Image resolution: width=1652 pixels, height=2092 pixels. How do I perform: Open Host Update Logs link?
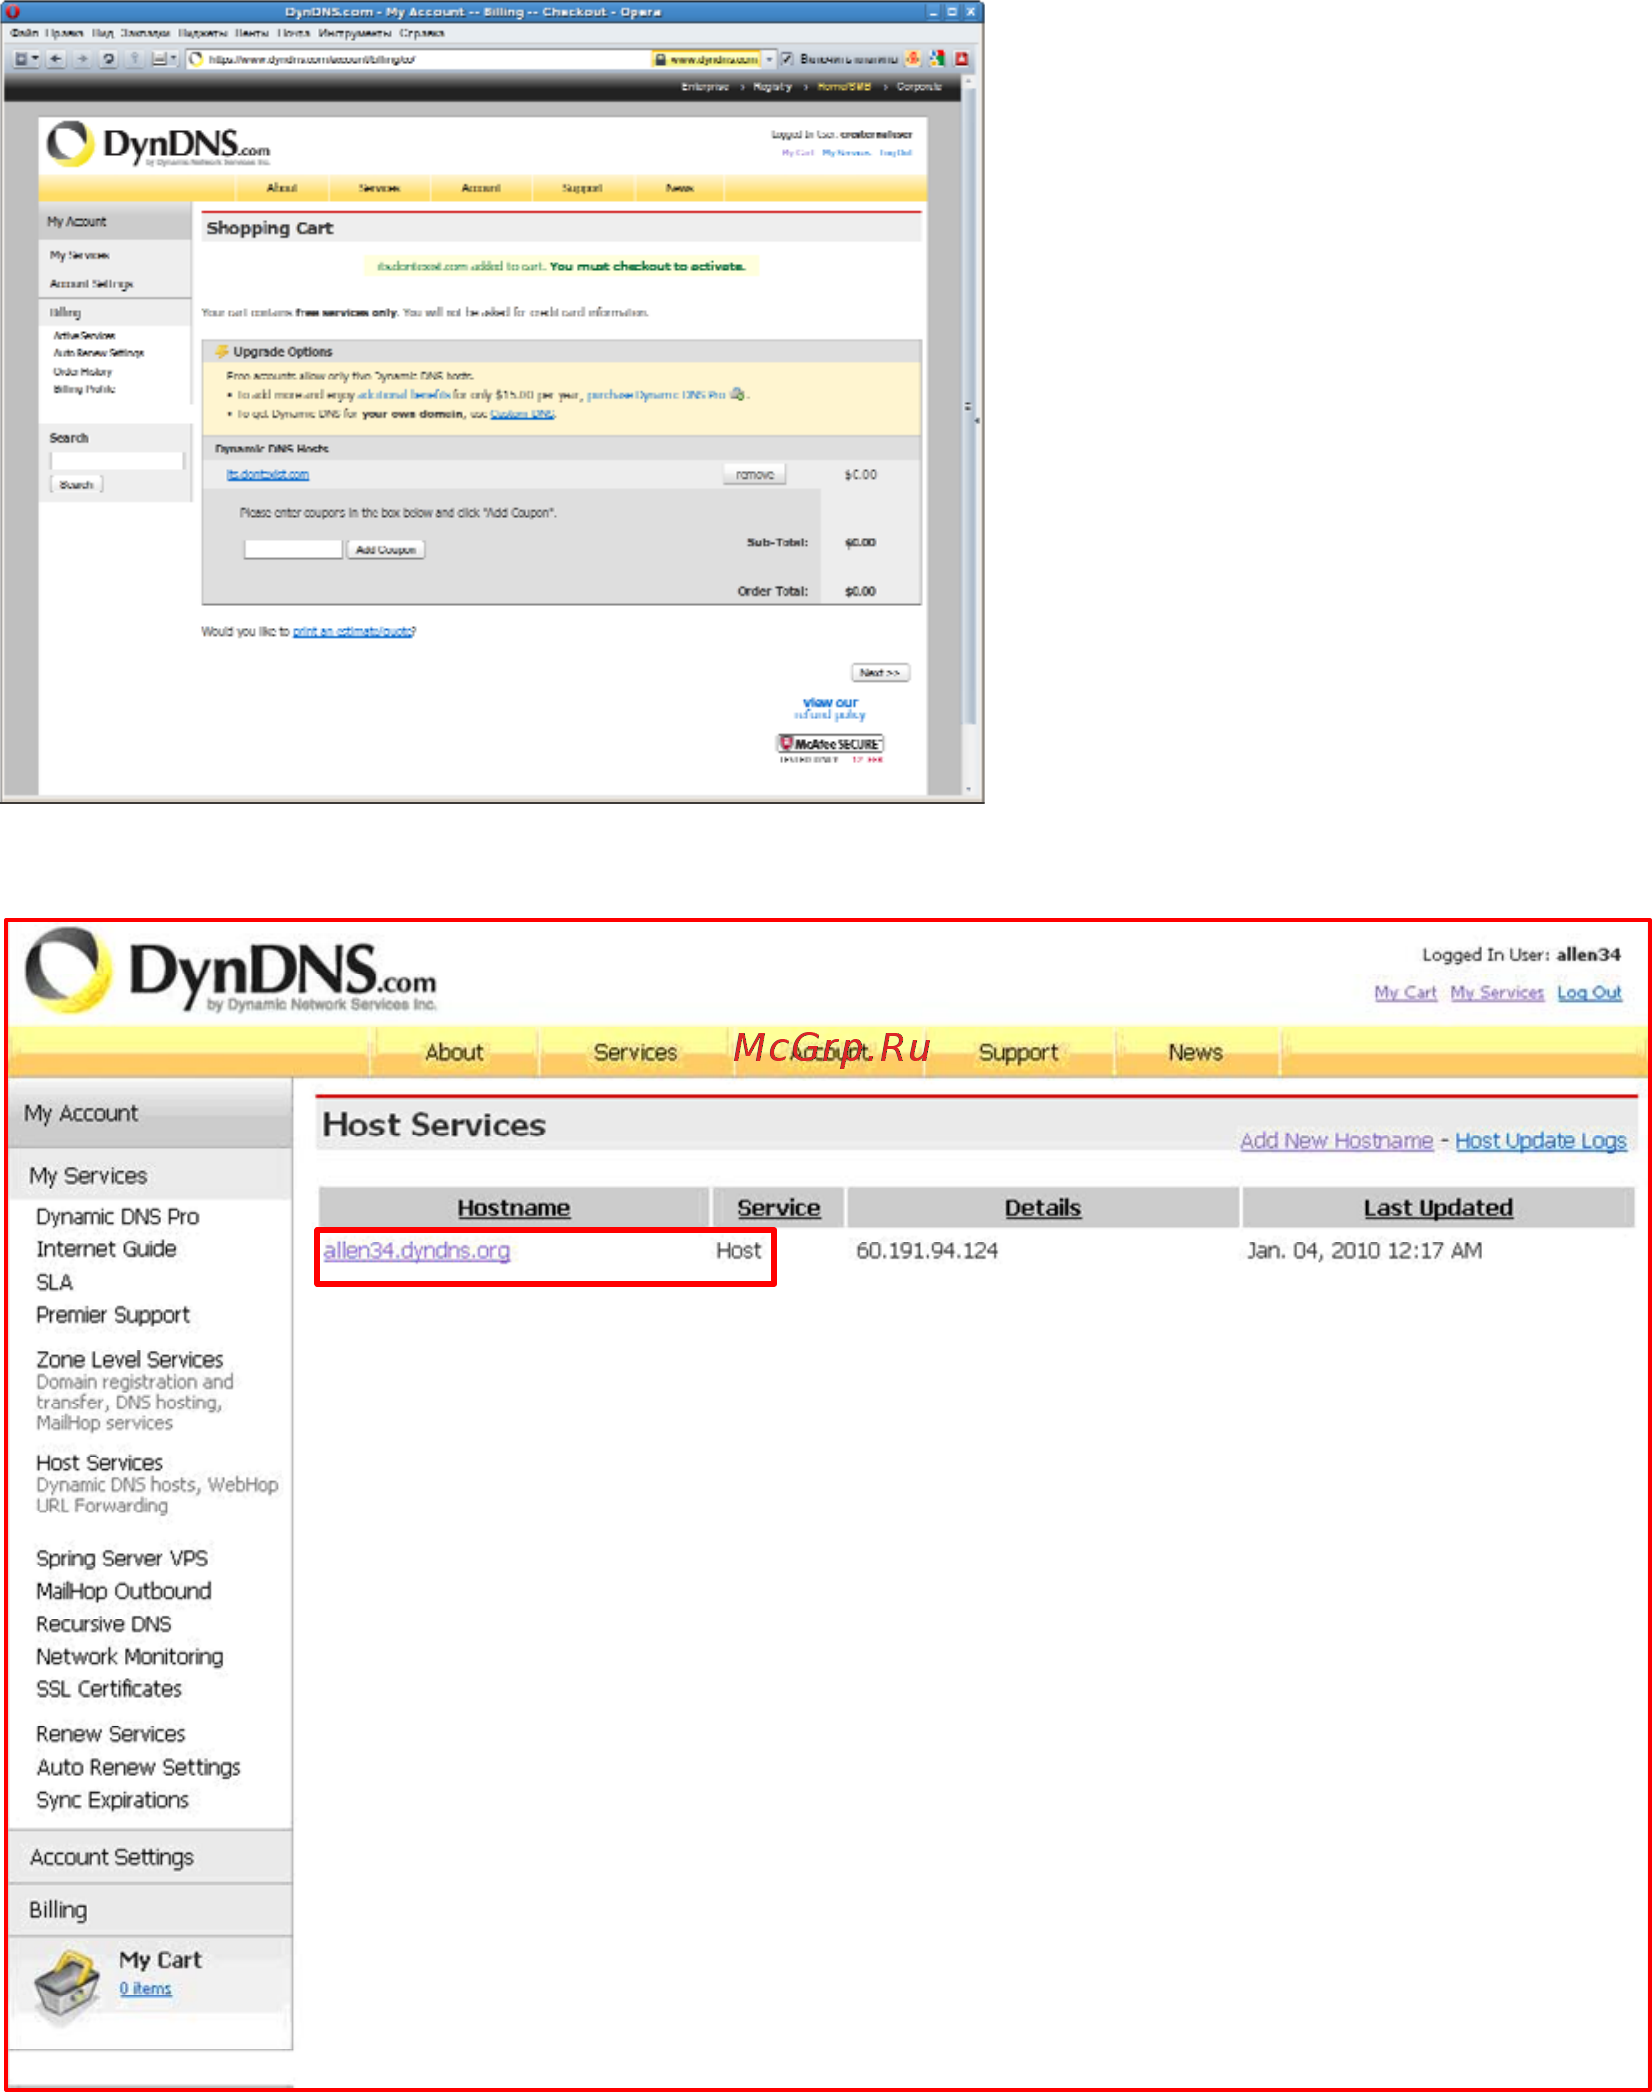pos(1541,1141)
